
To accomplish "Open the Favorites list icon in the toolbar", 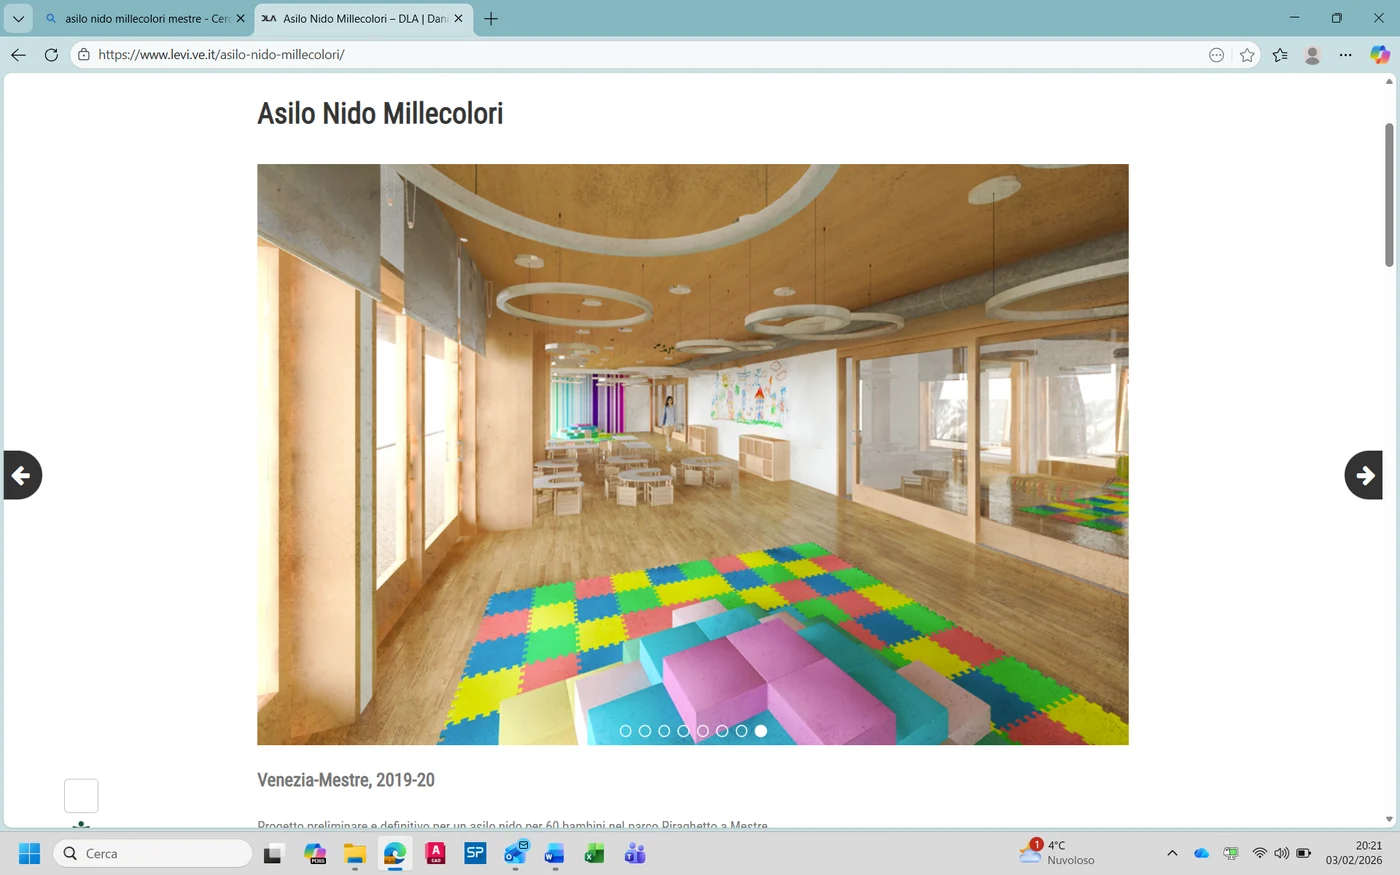I will click(1280, 55).
